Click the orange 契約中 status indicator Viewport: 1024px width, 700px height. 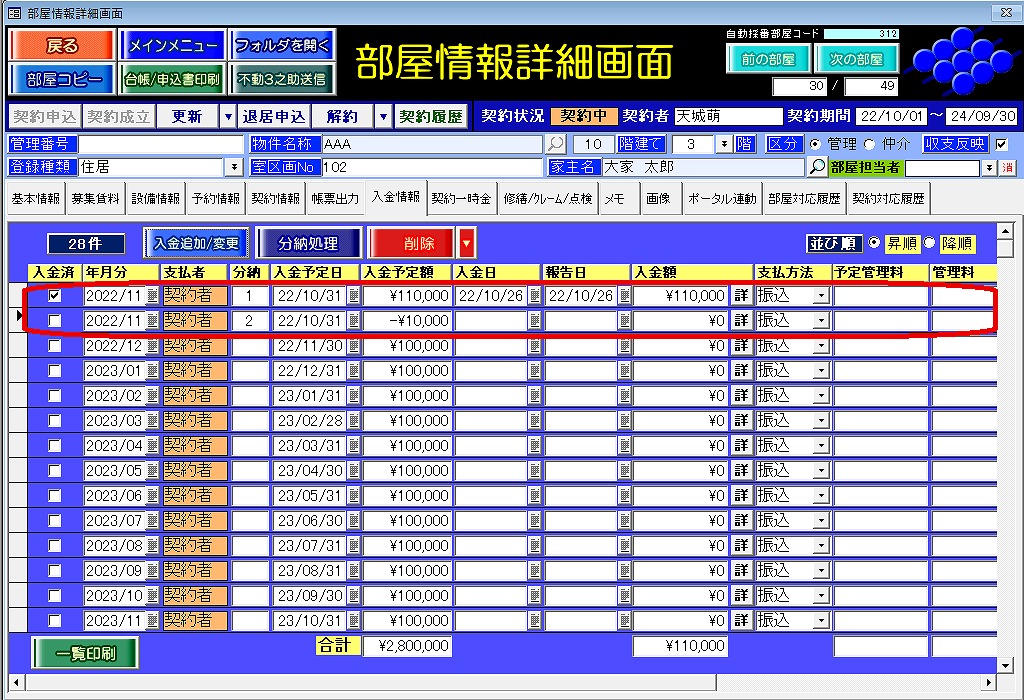pos(583,116)
